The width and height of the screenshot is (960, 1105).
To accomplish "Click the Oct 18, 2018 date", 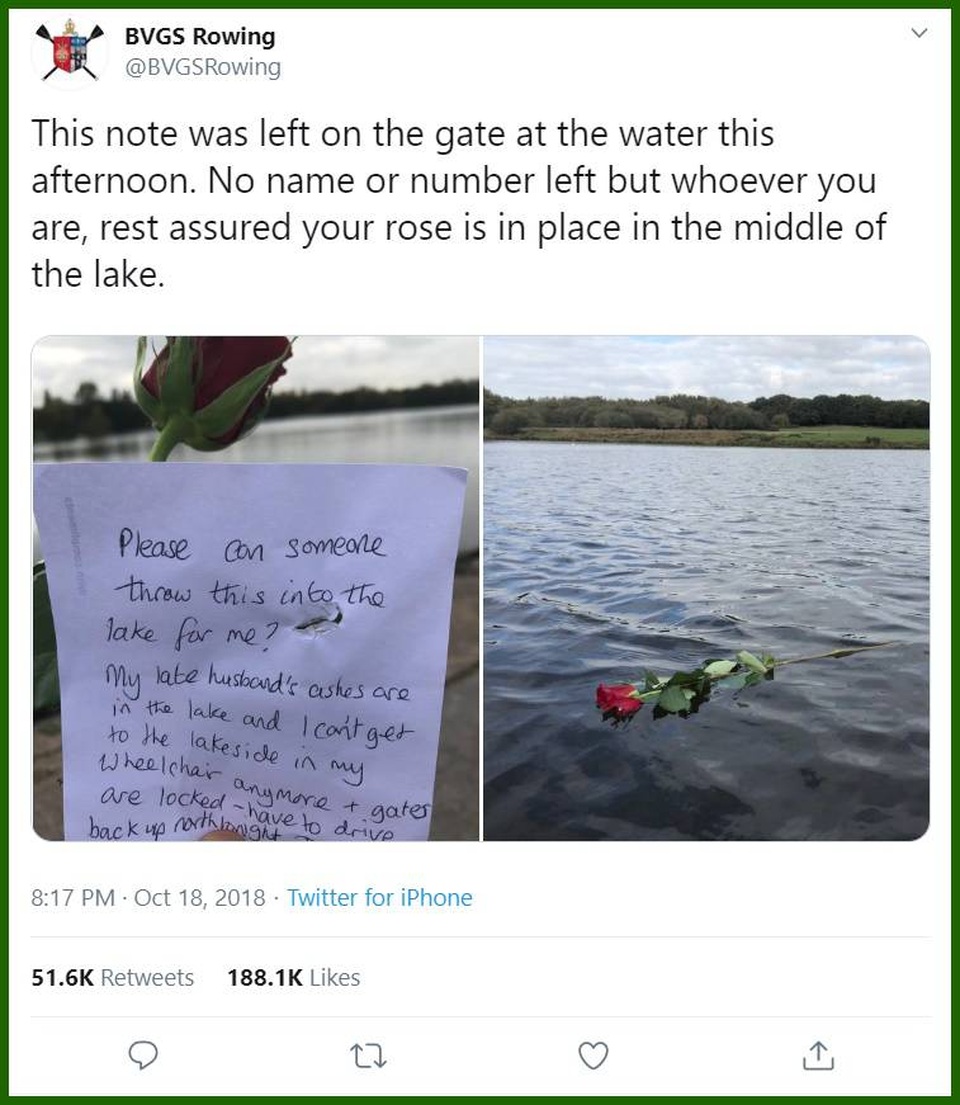I will [x=199, y=897].
